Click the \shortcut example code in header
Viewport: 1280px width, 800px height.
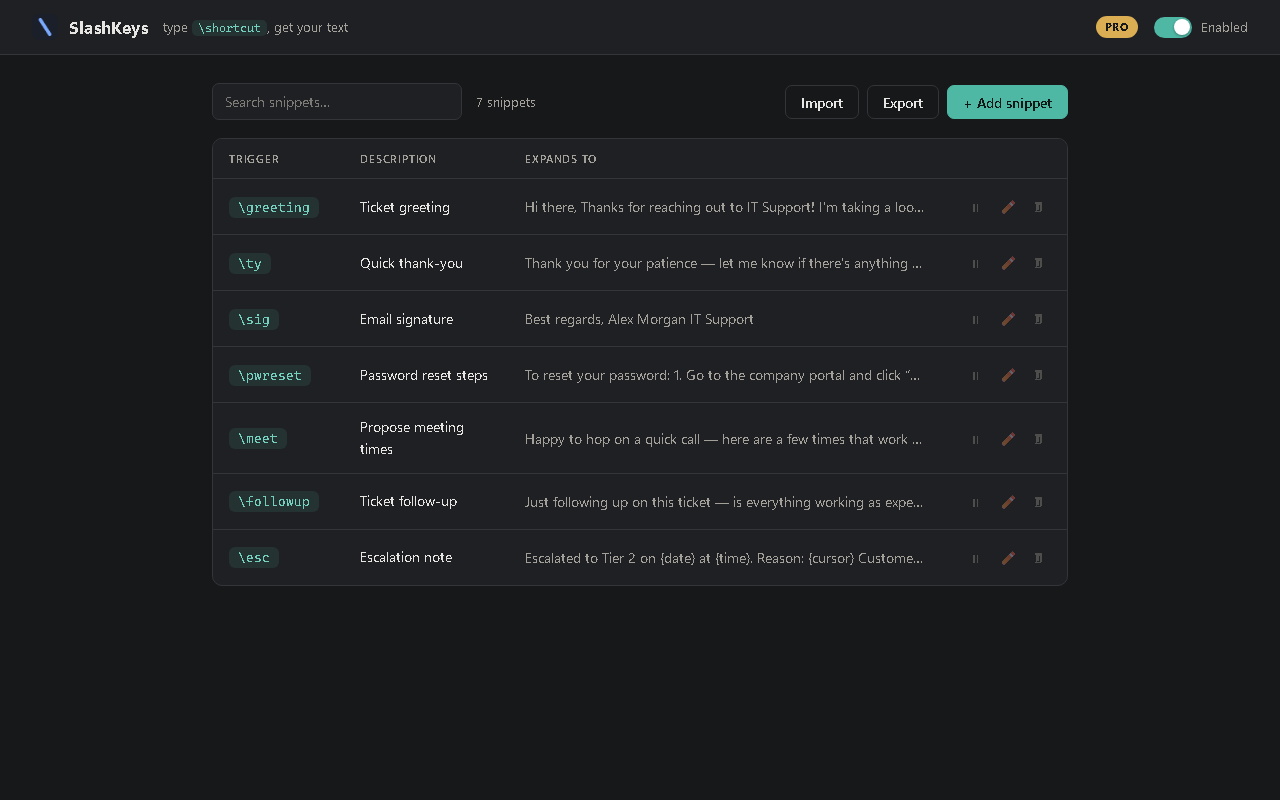coord(229,28)
